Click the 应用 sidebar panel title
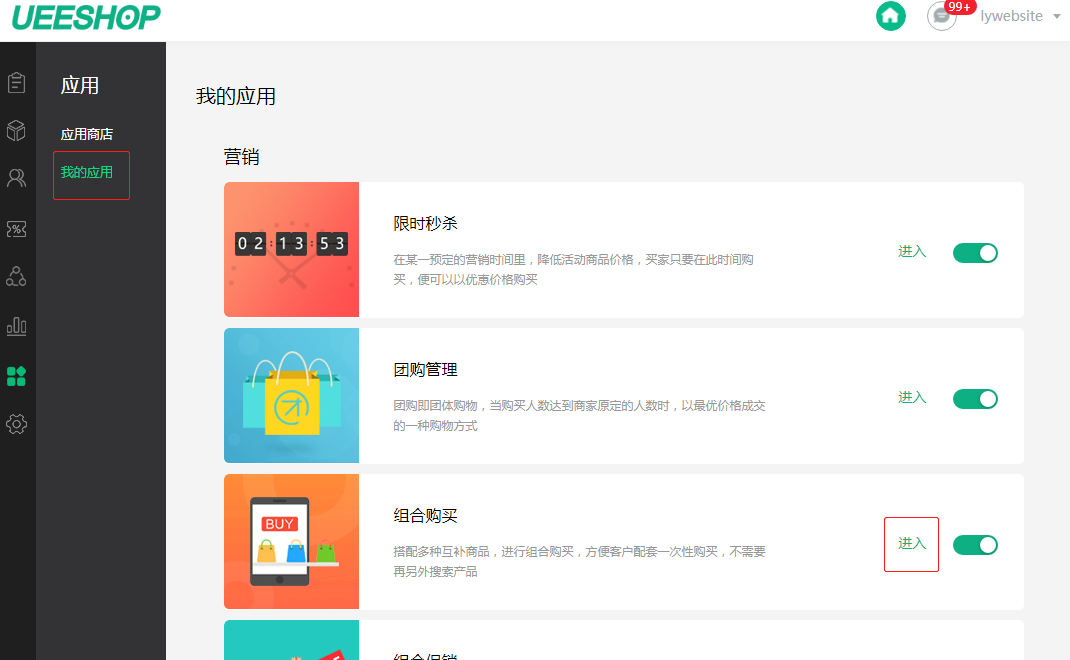This screenshot has width=1070, height=660. 80,85
